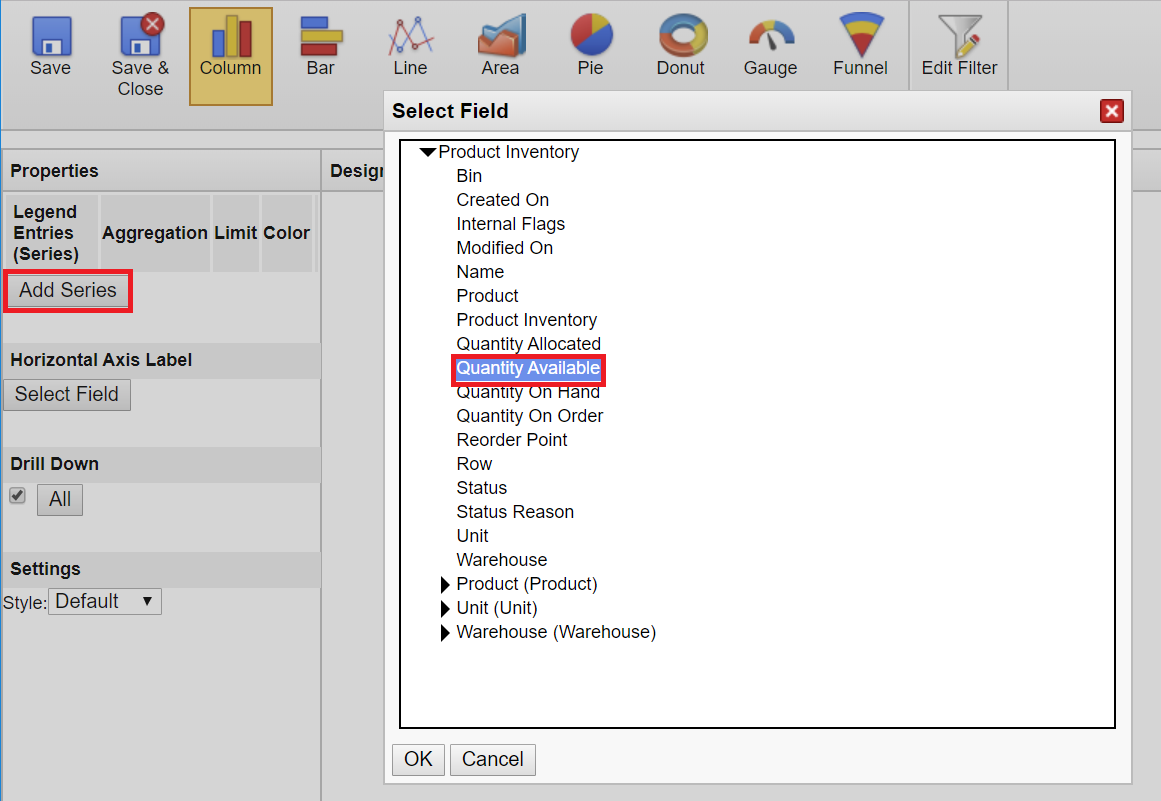This screenshot has height=801, width=1161.
Task: Expand the Warehouse (Warehouse) node
Action: coord(446,632)
